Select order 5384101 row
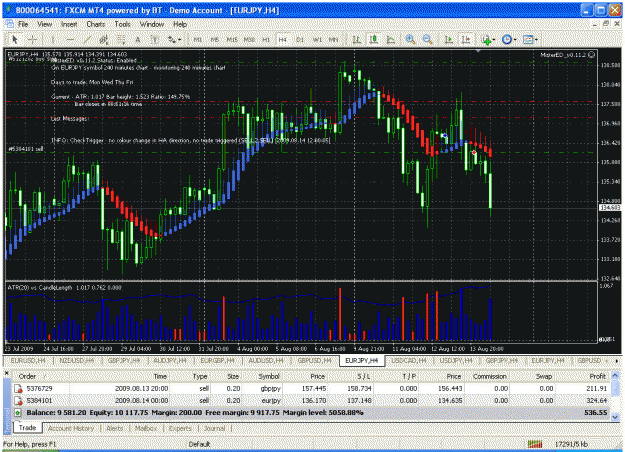625x452 pixels. click(311, 400)
